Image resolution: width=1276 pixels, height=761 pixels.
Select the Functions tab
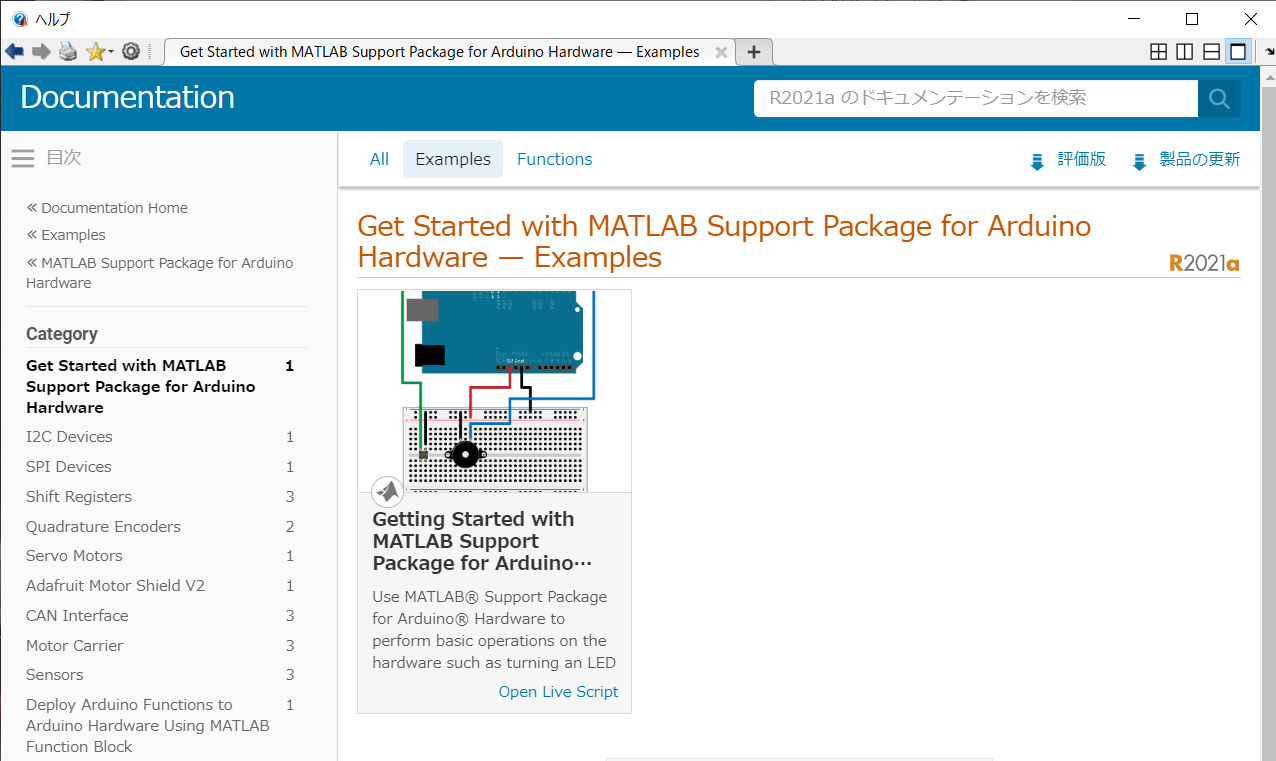click(554, 159)
